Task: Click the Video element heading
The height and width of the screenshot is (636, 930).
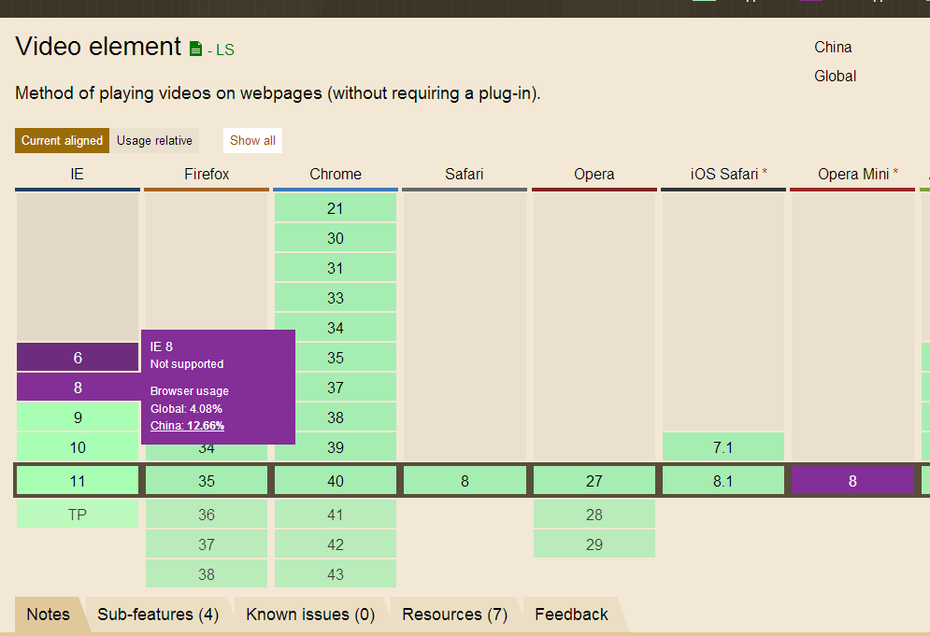Action: [x=98, y=46]
